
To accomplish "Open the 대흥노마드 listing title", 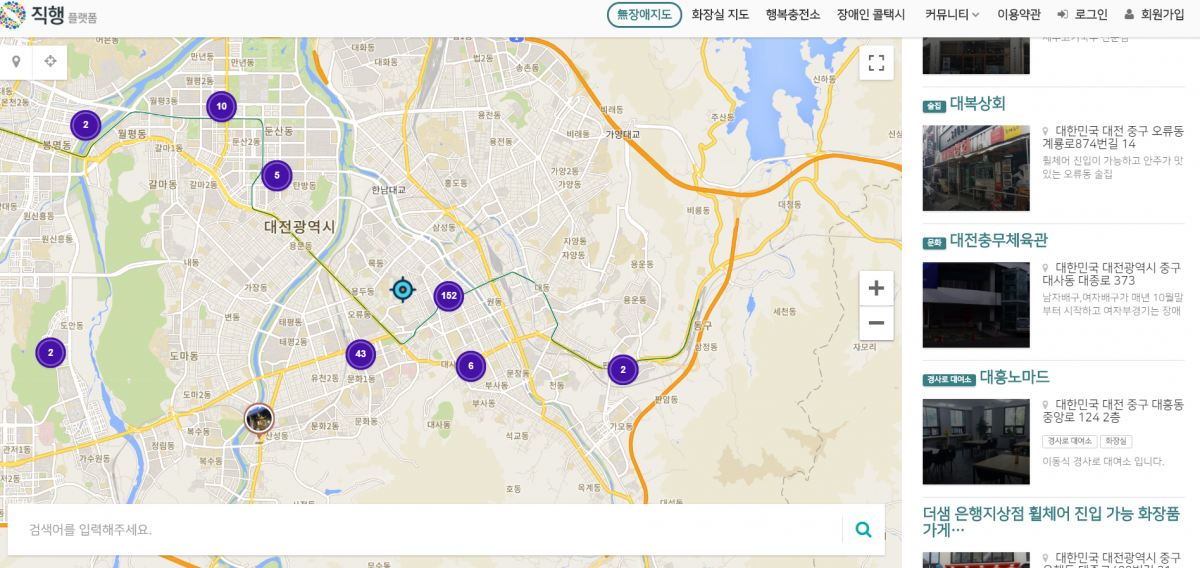I will 1015,377.
